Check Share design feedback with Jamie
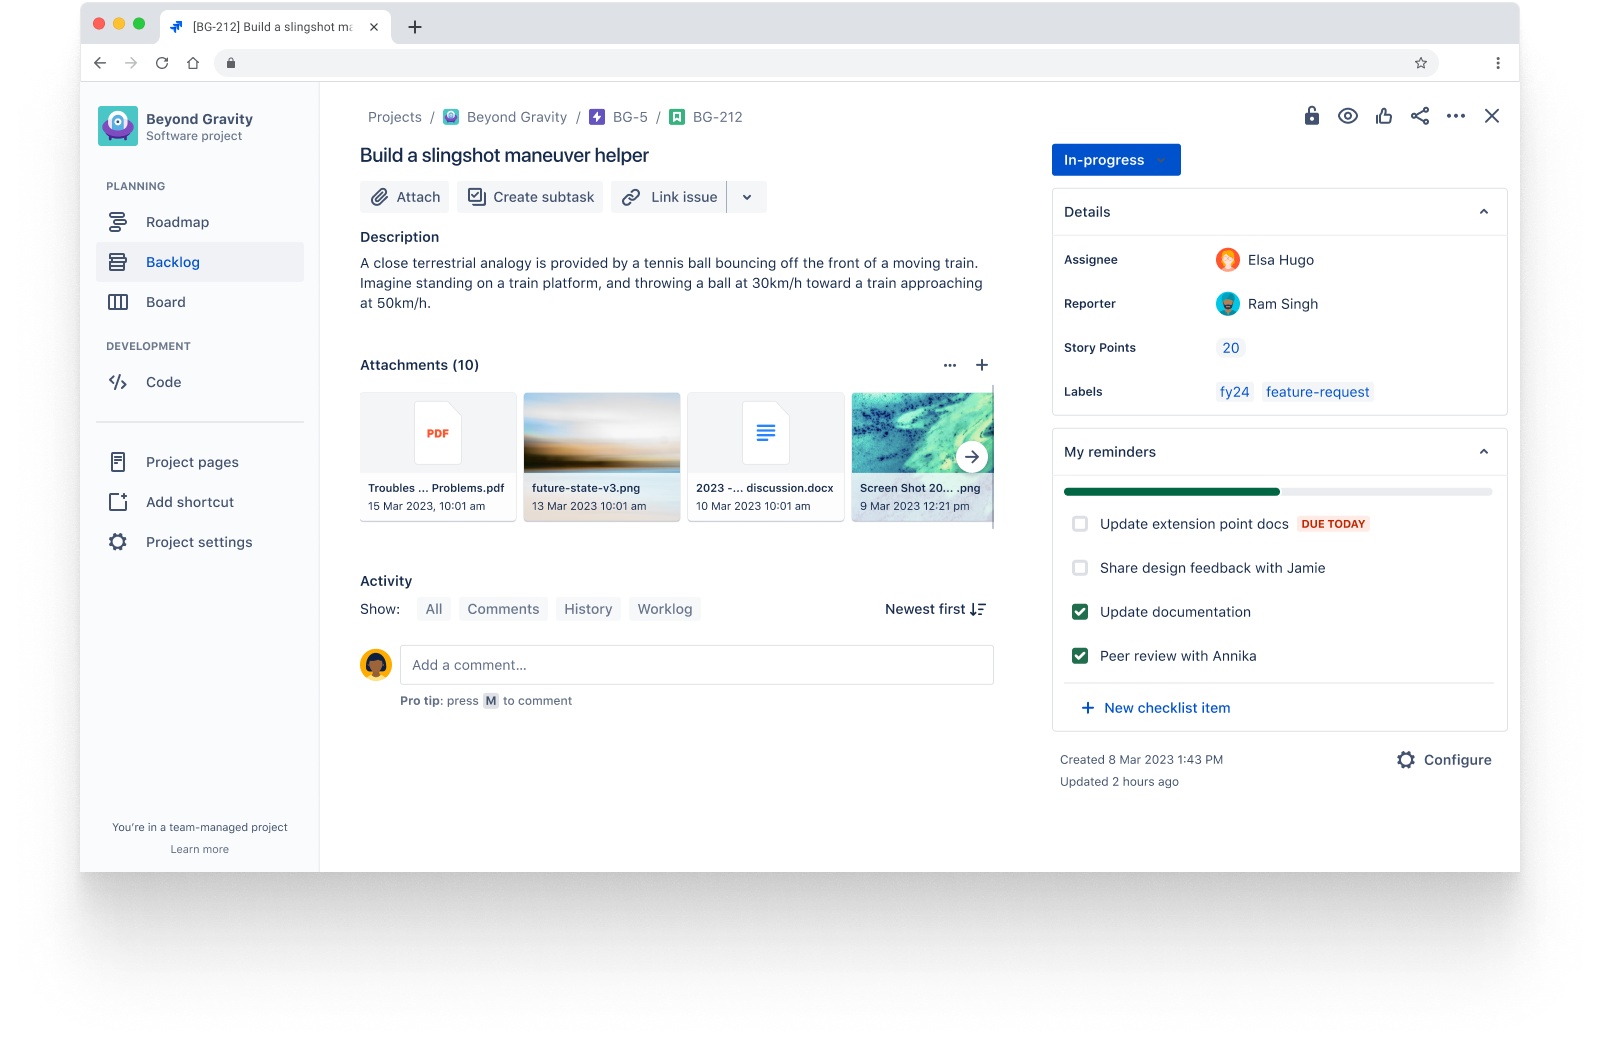The height and width of the screenshot is (1052, 1600). [1080, 568]
